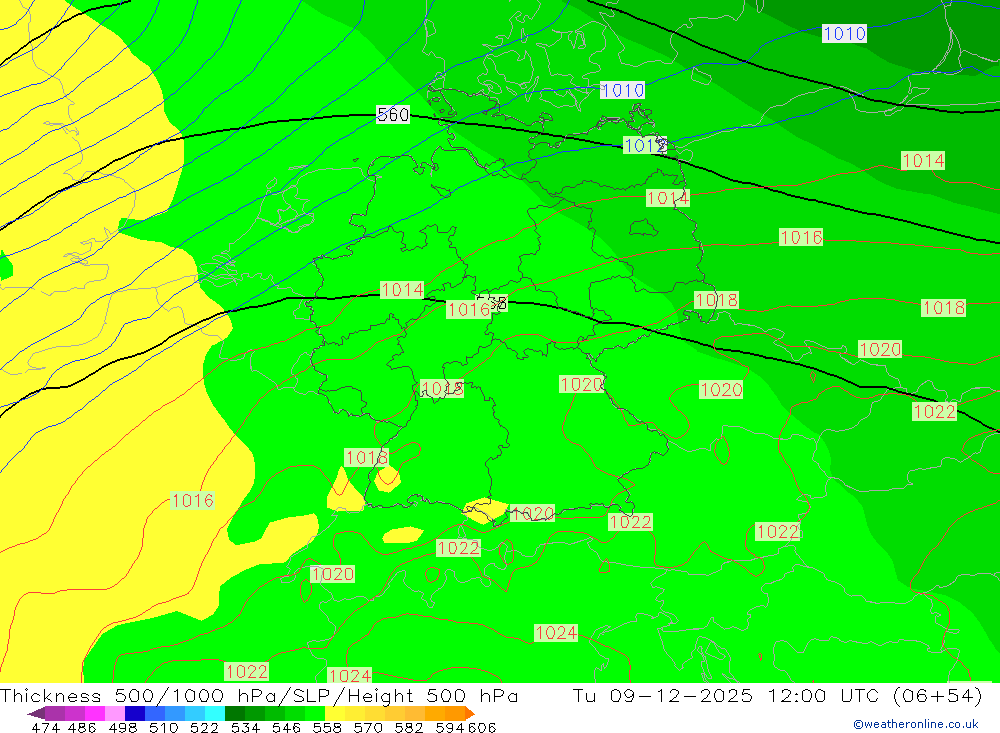The image size is (1000, 733).
Task: Click the 510 legend value
Action: pos(163,727)
